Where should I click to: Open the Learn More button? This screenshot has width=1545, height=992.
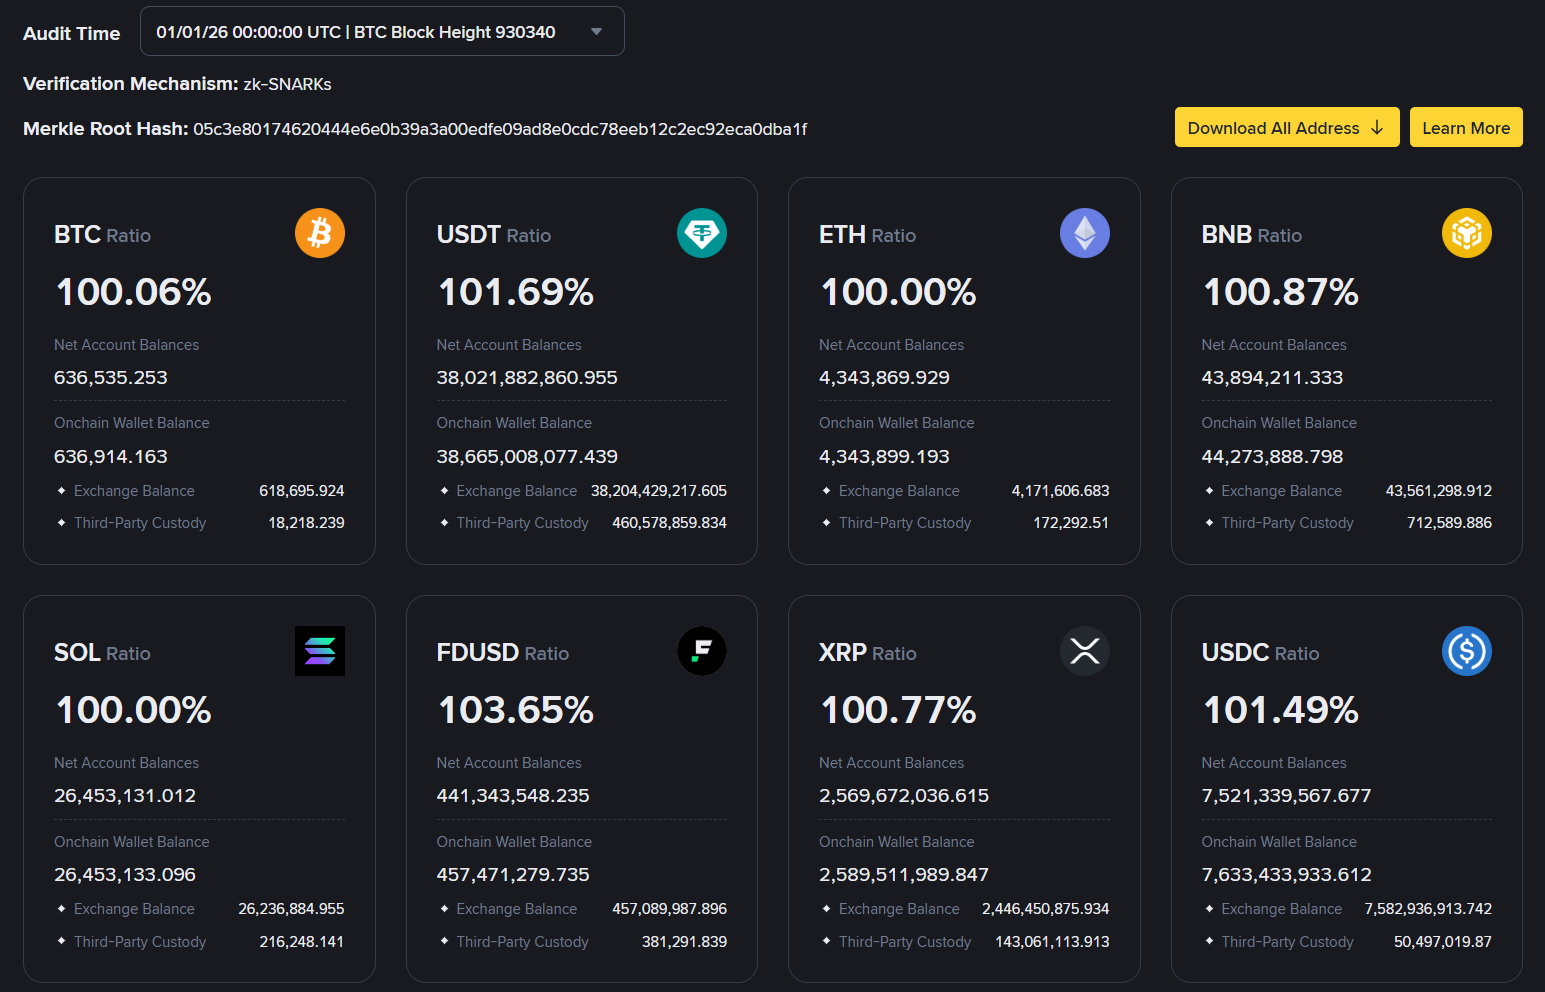(x=1466, y=128)
